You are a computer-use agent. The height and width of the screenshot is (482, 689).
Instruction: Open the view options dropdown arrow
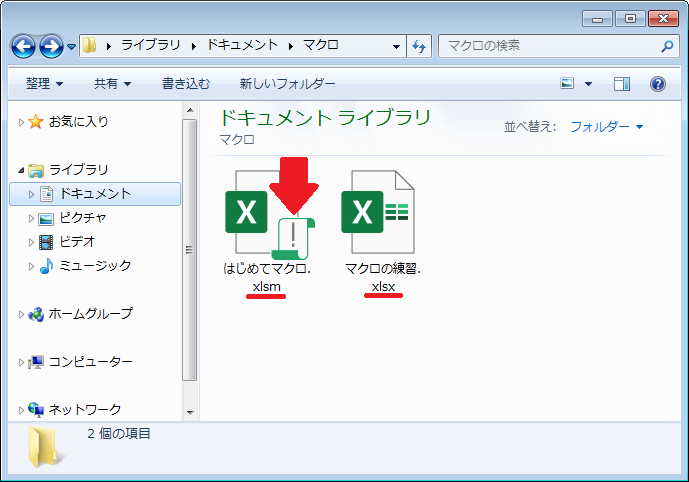tap(588, 83)
